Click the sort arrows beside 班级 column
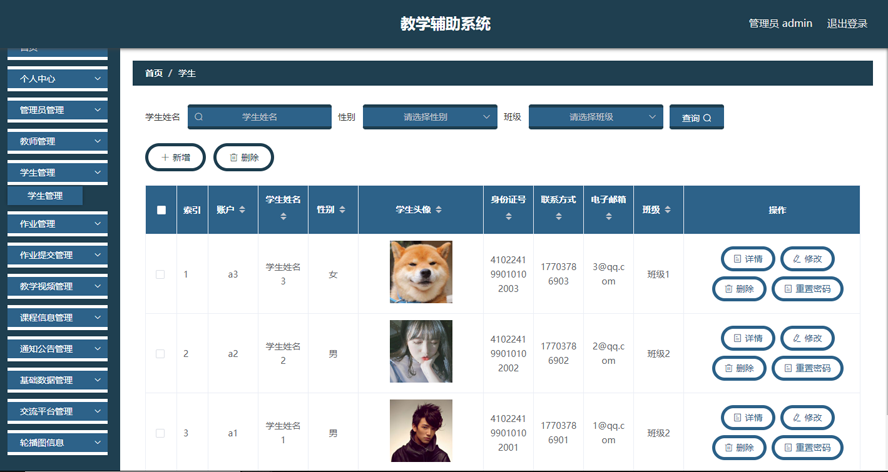 click(668, 210)
